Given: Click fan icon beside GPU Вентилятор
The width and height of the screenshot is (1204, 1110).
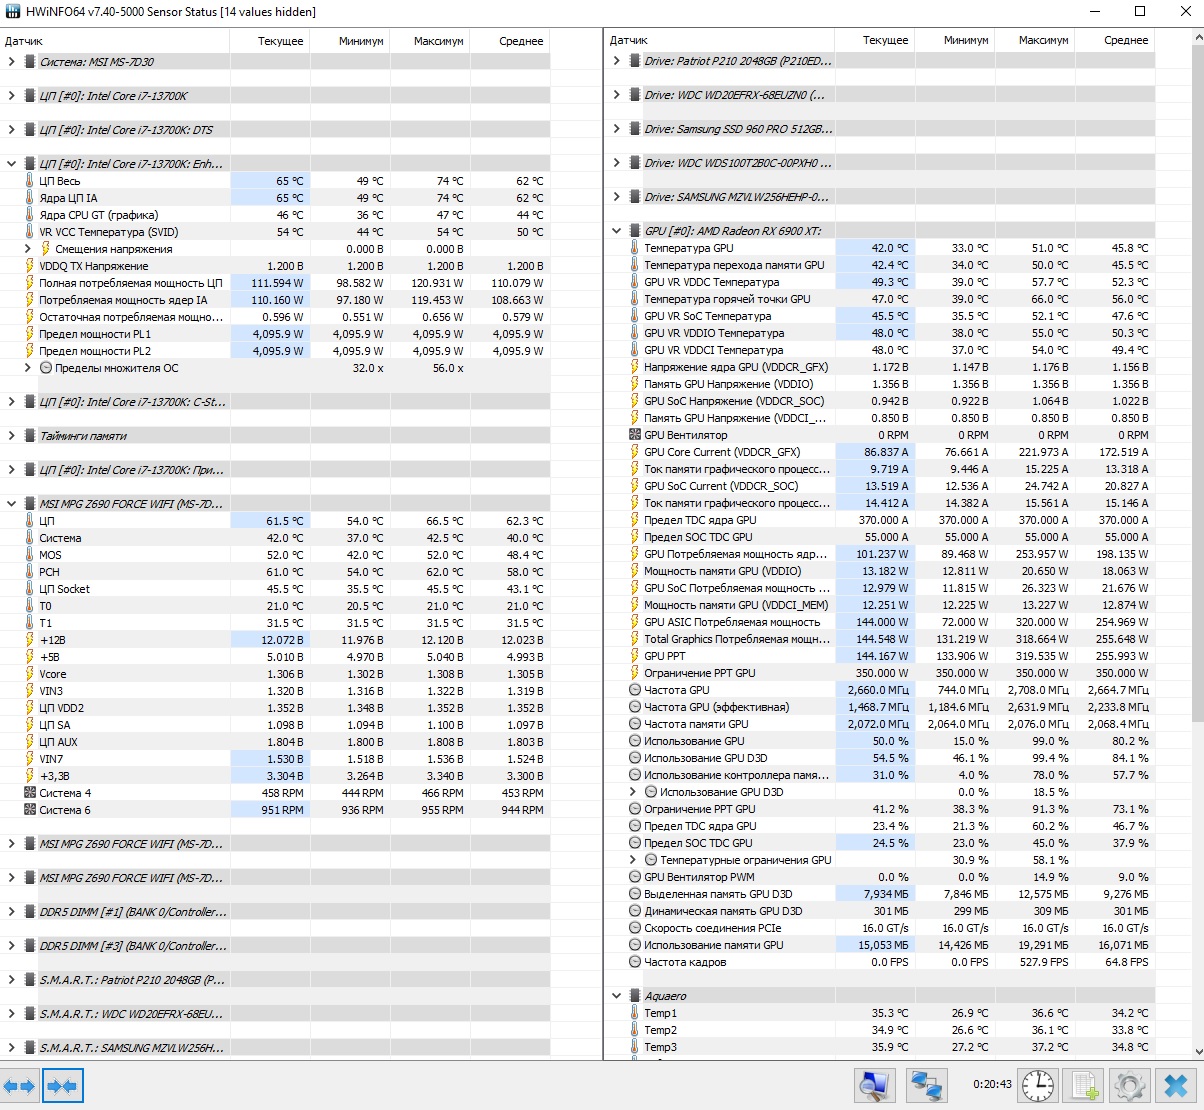Looking at the screenshot, I should [635, 435].
